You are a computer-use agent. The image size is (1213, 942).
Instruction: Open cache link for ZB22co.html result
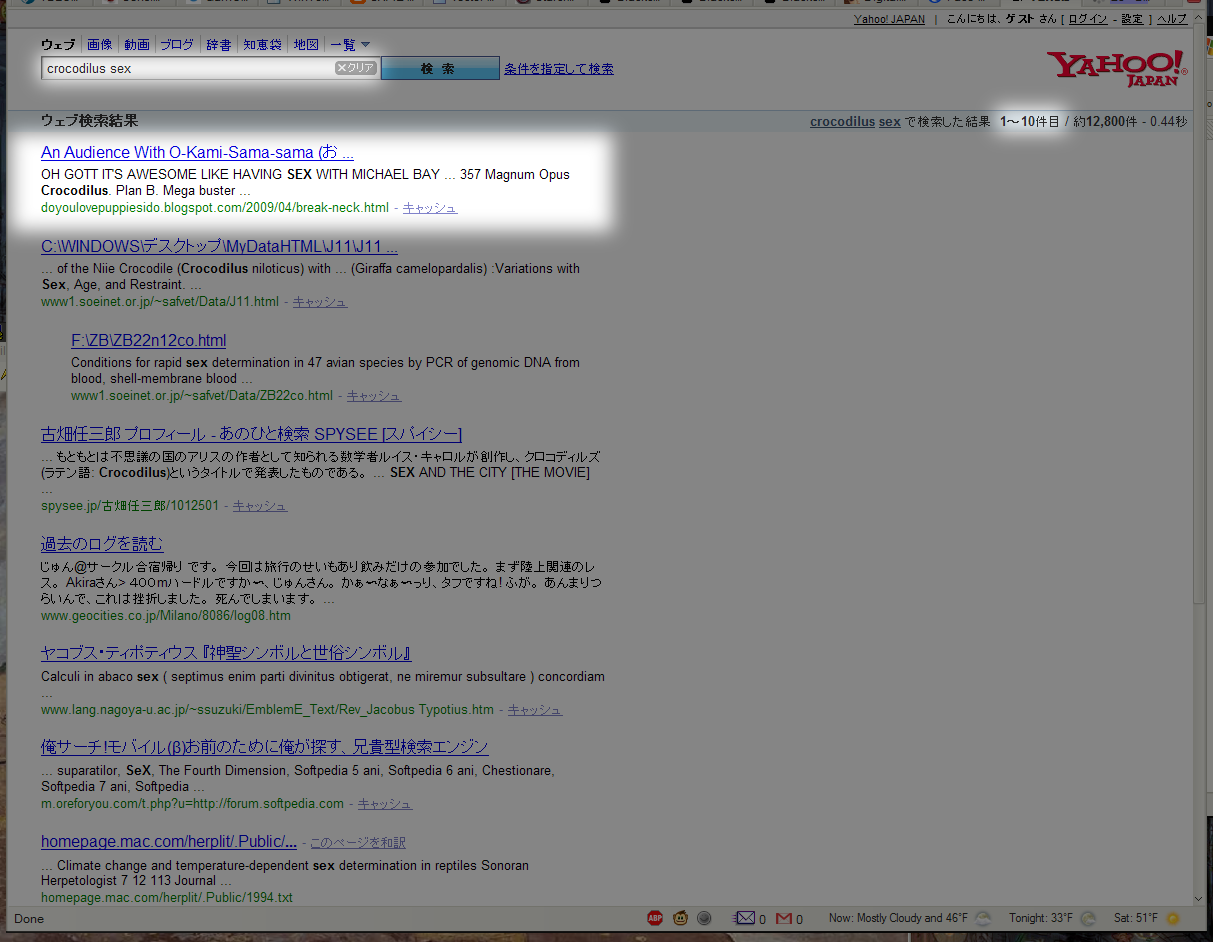click(374, 395)
